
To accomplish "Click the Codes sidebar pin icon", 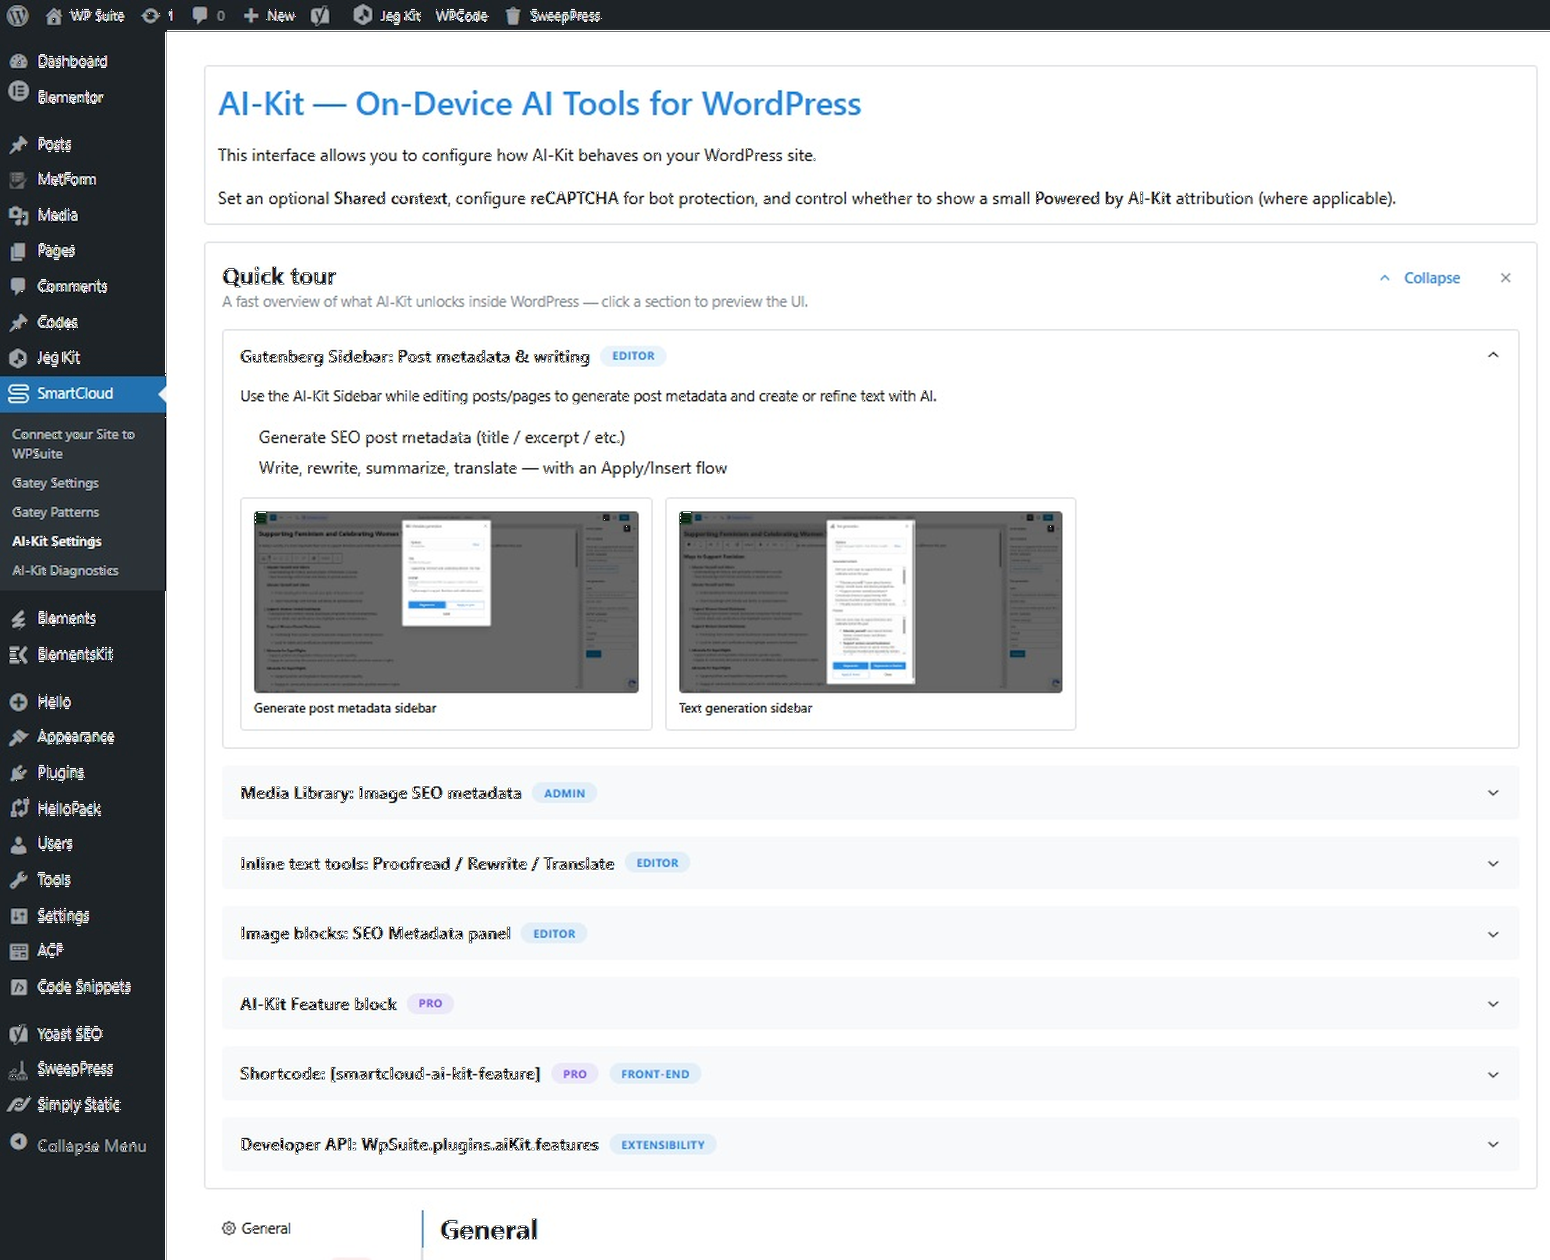I will (18, 322).
